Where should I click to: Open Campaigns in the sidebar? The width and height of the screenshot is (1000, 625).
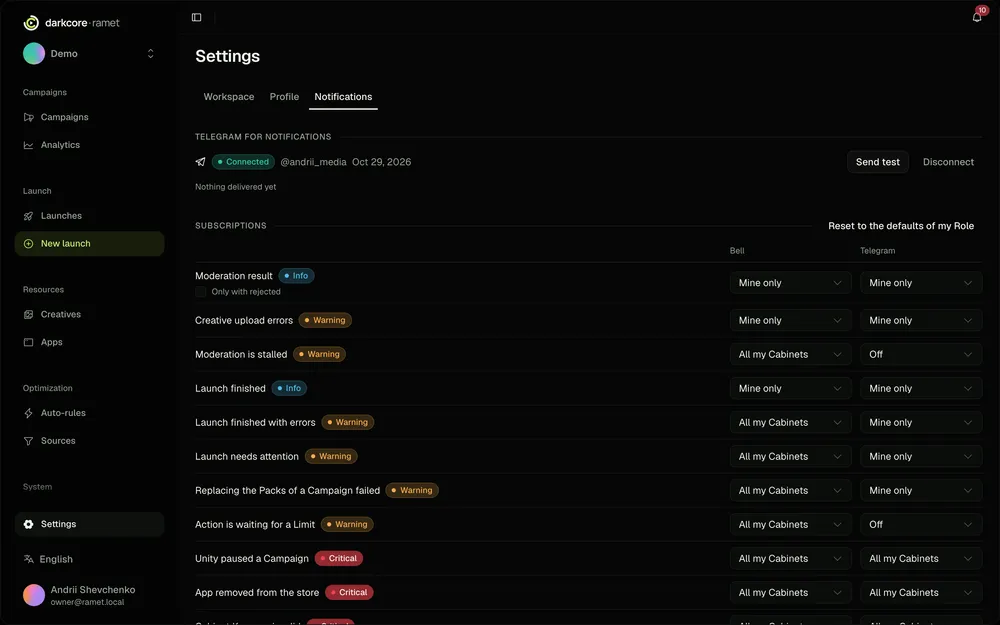coord(89,117)
